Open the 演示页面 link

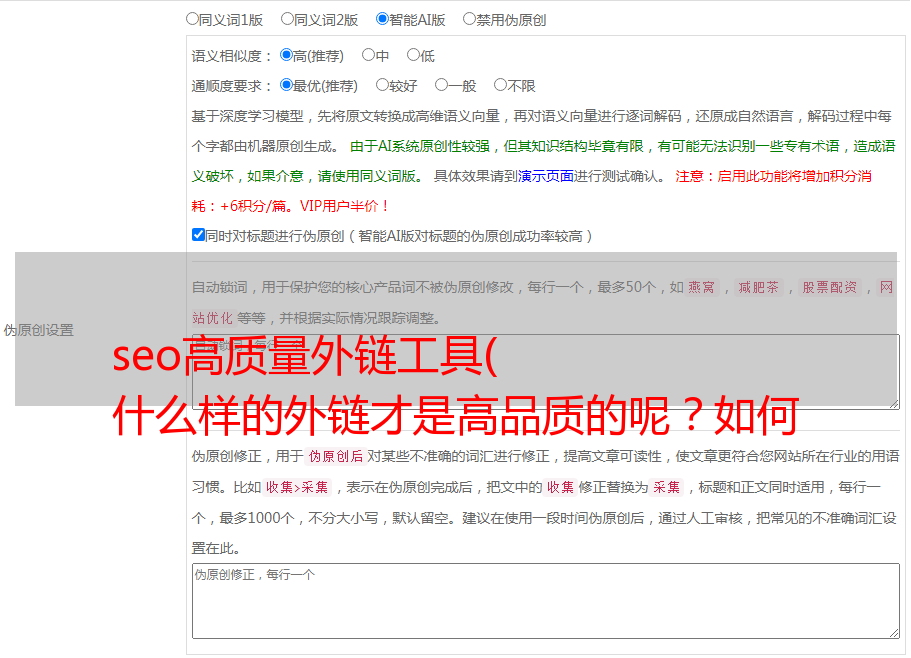[546, 176]
